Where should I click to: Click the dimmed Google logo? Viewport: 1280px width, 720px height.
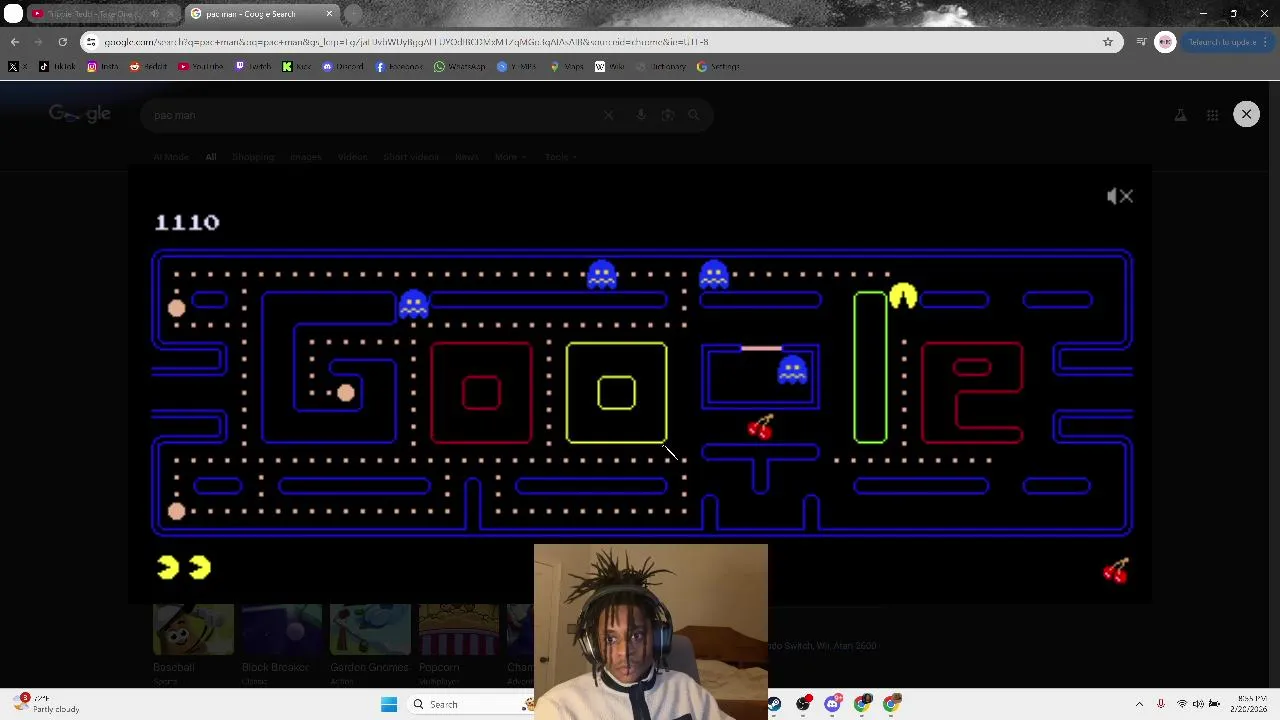pyautogui.click(x=80, y=115)
